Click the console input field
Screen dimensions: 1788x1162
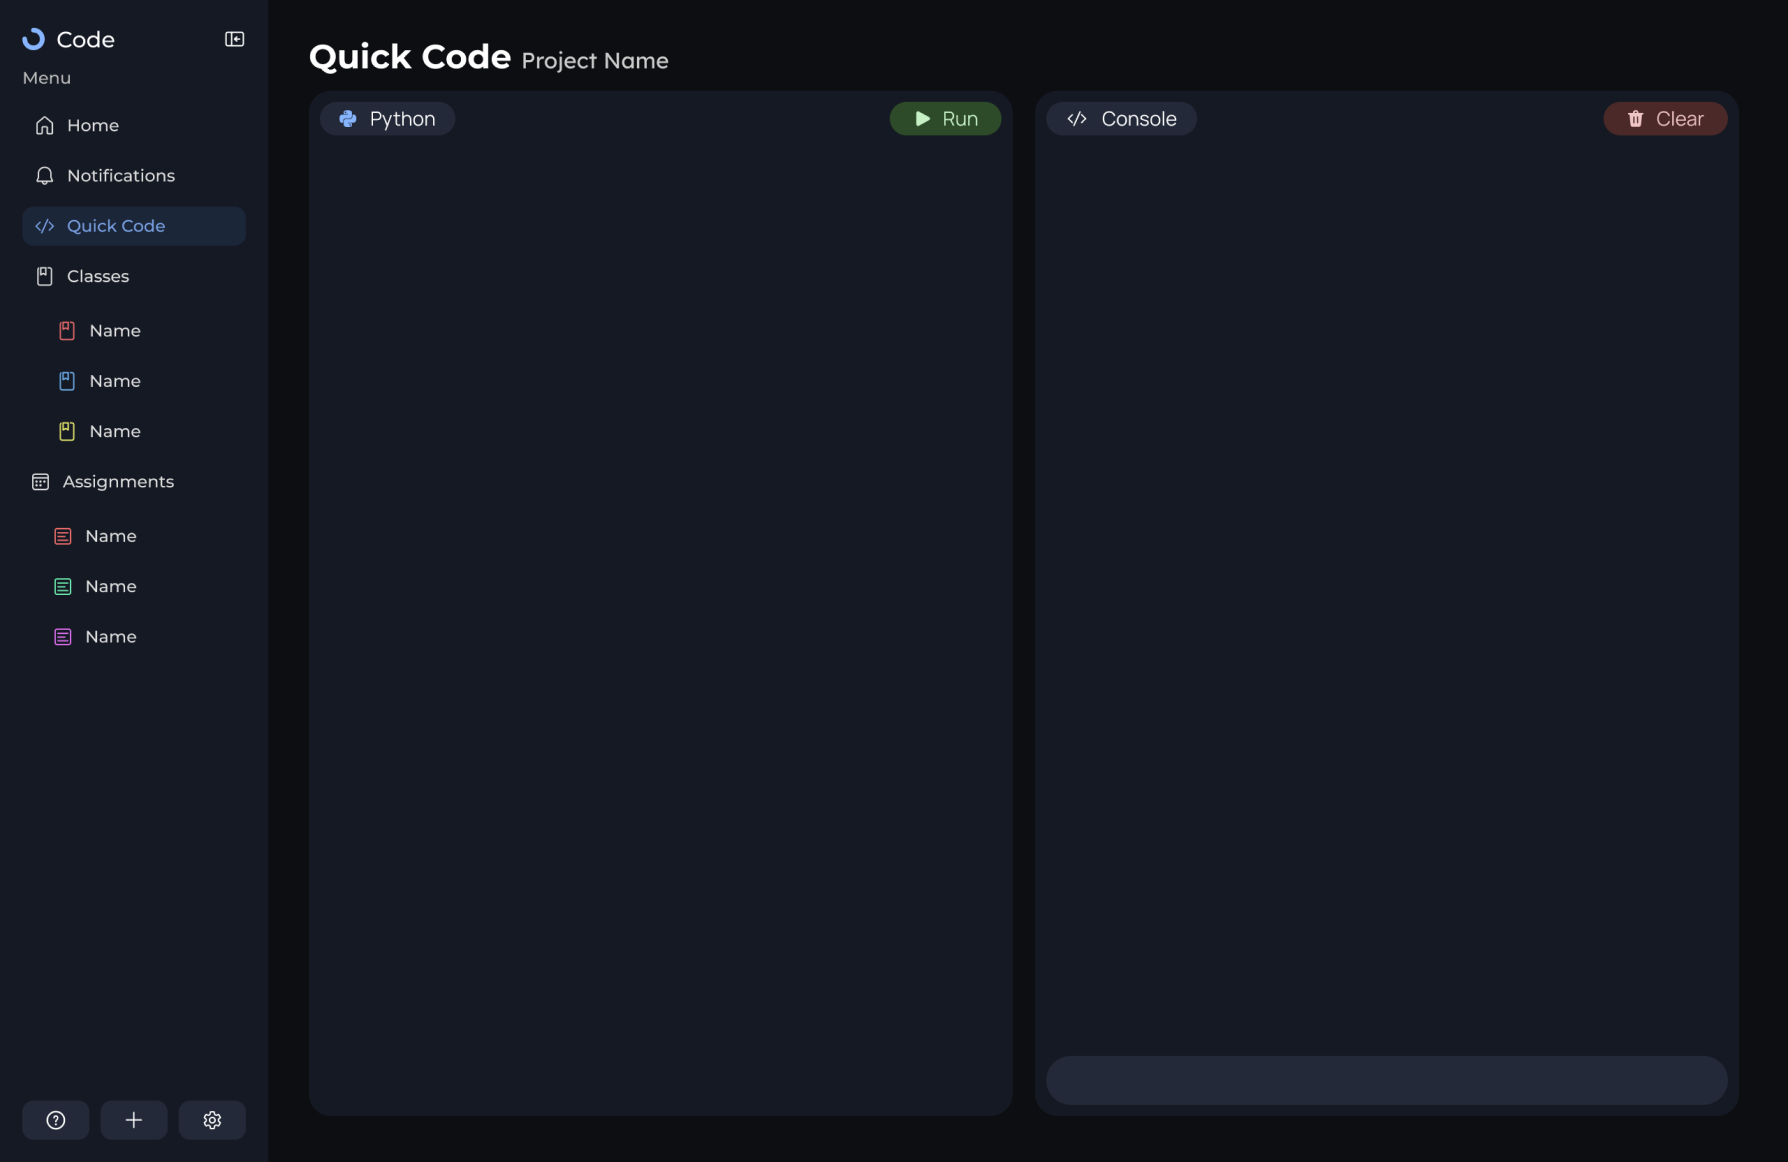(x=1386, y=1080)
